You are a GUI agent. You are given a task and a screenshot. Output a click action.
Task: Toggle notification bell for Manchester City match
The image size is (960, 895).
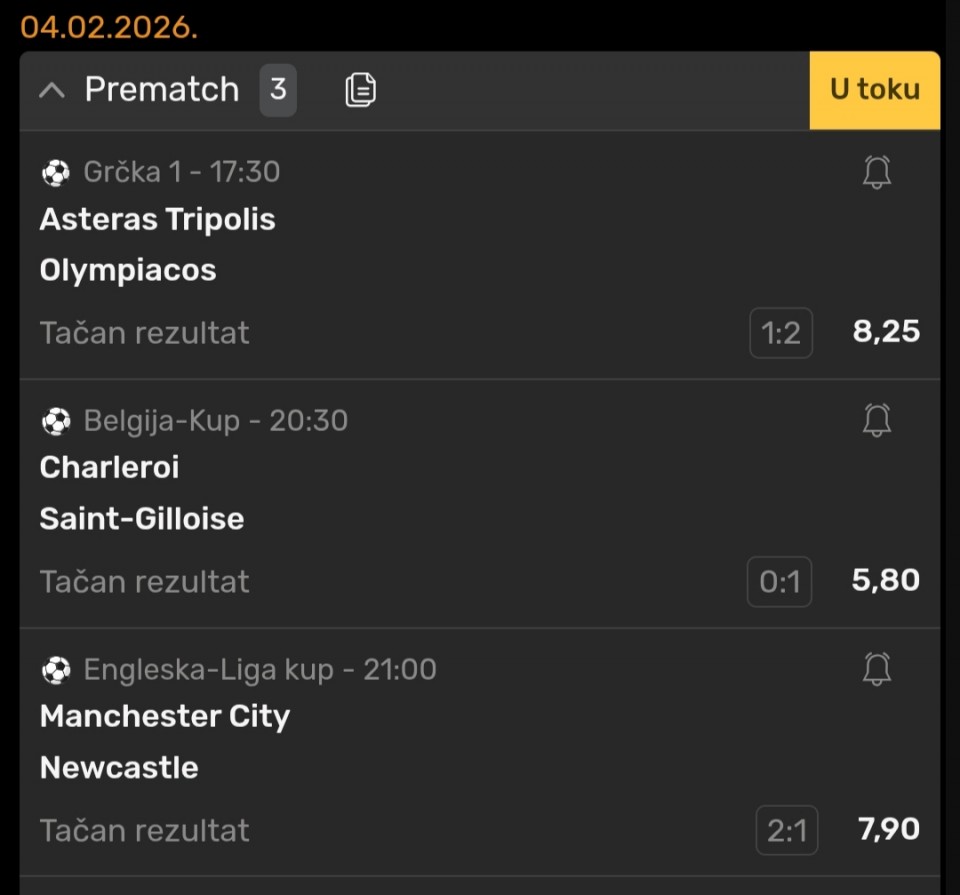[x=877, y=670]
